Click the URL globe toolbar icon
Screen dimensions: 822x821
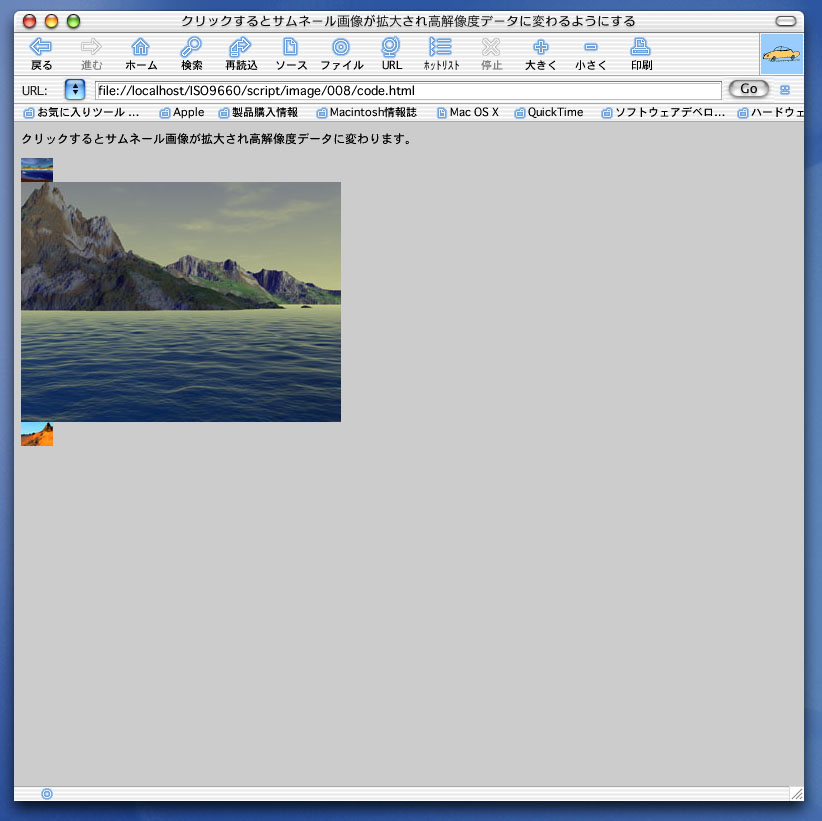(x=391, y=47)
